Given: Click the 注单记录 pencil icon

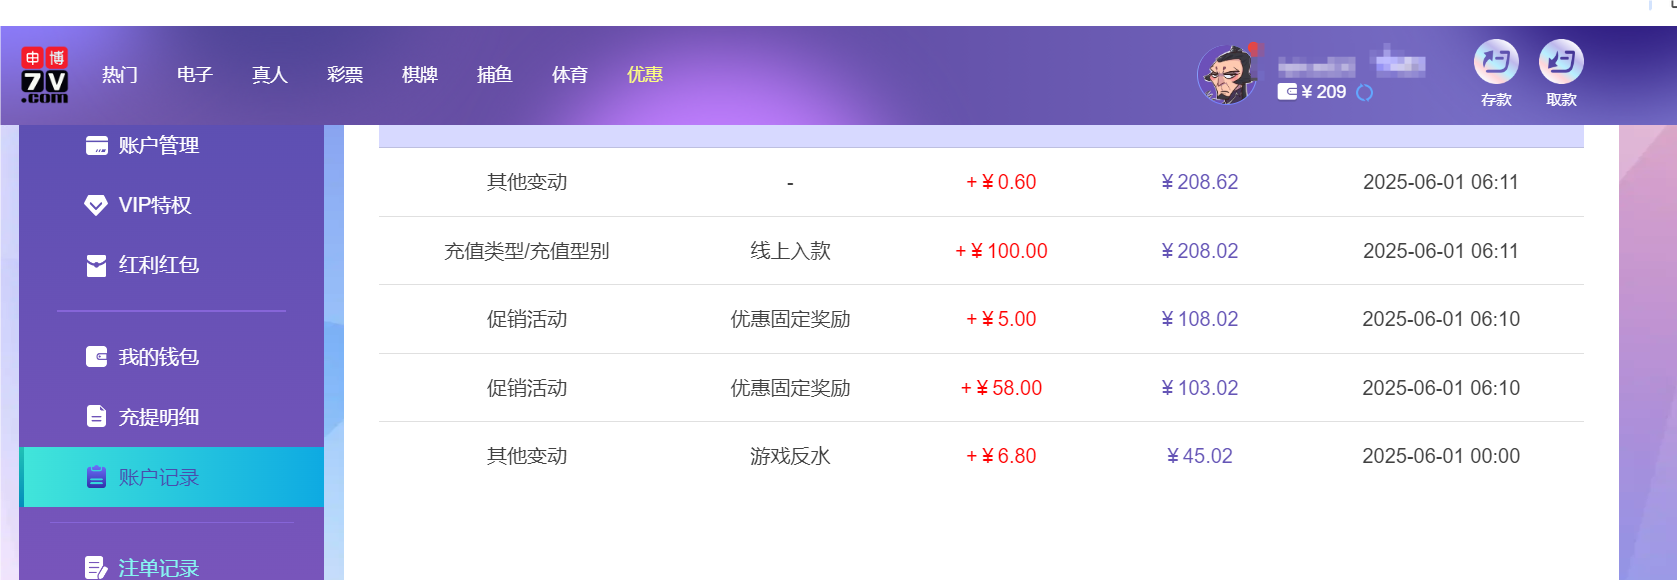Looking at the screenshot, I should (95, 567).
